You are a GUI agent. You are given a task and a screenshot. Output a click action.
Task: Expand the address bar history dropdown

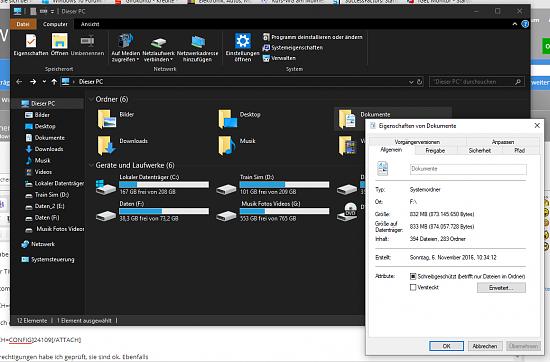coord(411,82)
